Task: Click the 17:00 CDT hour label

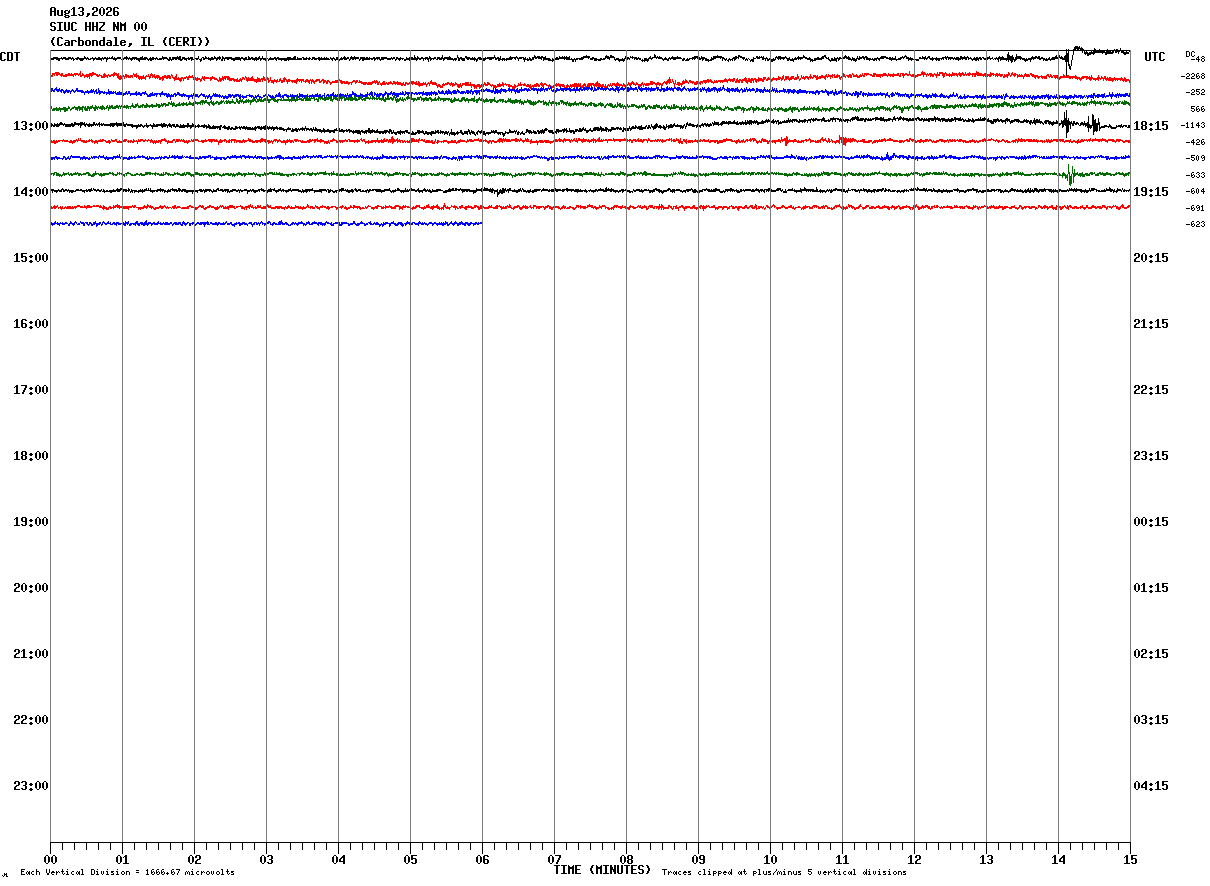Action: [30, 390]
